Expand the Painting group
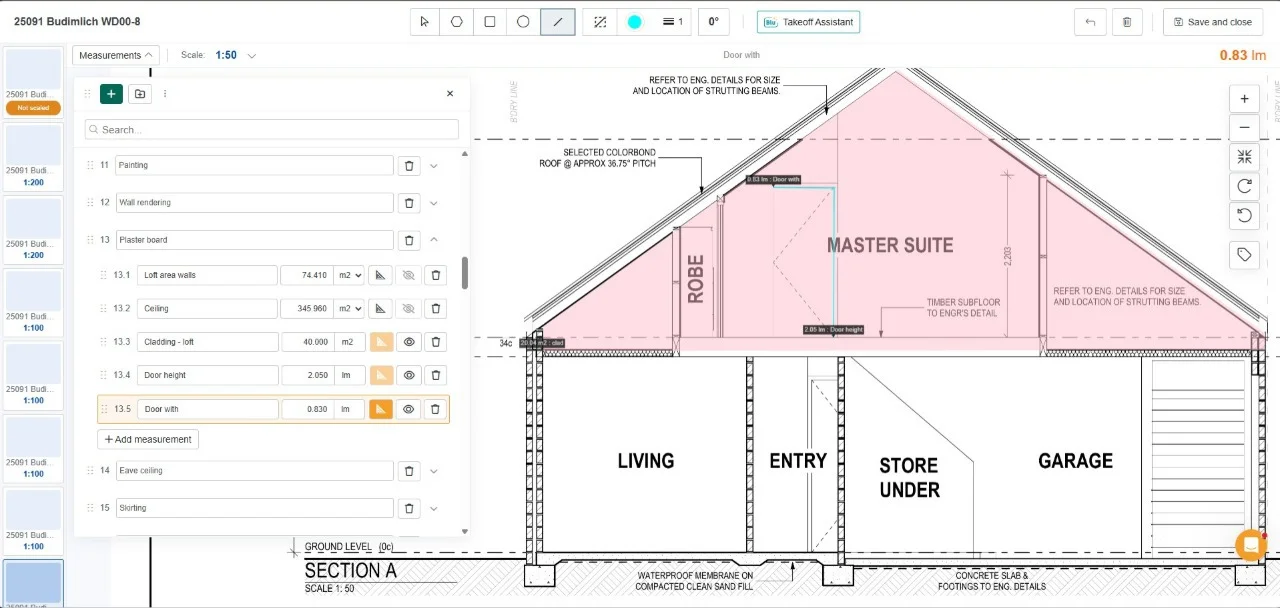This screenshot has width=1280, height=608. click(434, 166)
